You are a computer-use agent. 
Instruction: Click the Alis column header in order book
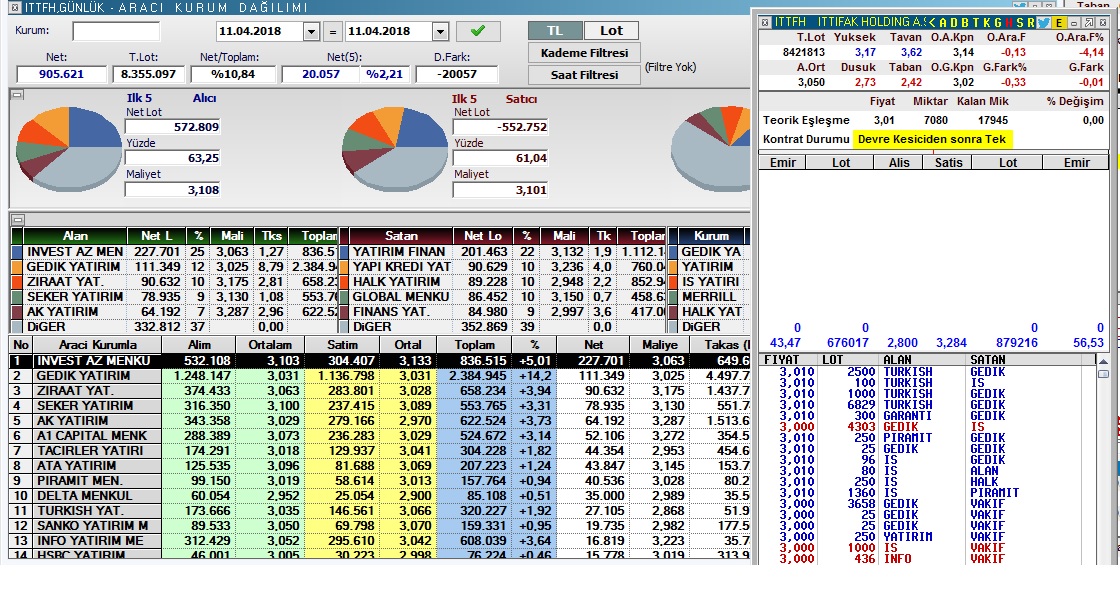tap(899, 163)
